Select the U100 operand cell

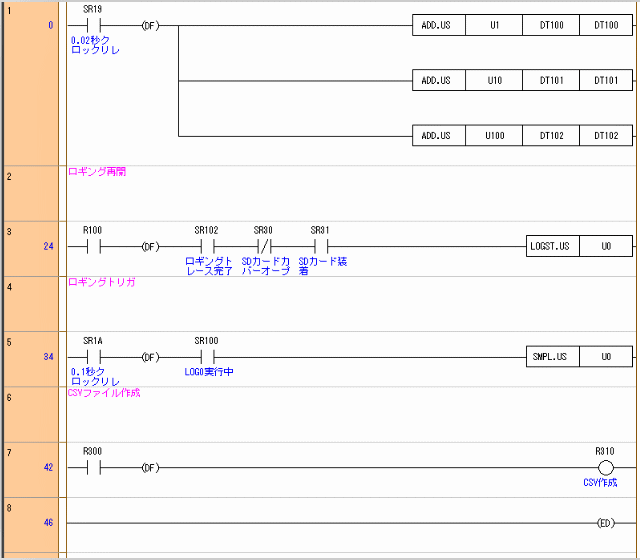(494, 135)
